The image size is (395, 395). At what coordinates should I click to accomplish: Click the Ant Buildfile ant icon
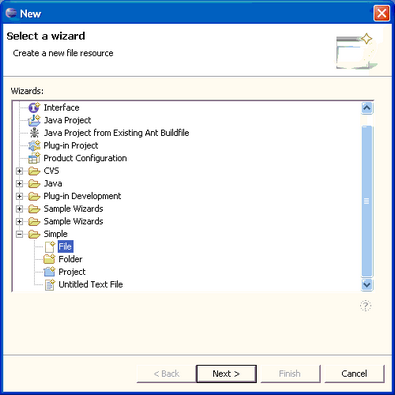point(34,133)
